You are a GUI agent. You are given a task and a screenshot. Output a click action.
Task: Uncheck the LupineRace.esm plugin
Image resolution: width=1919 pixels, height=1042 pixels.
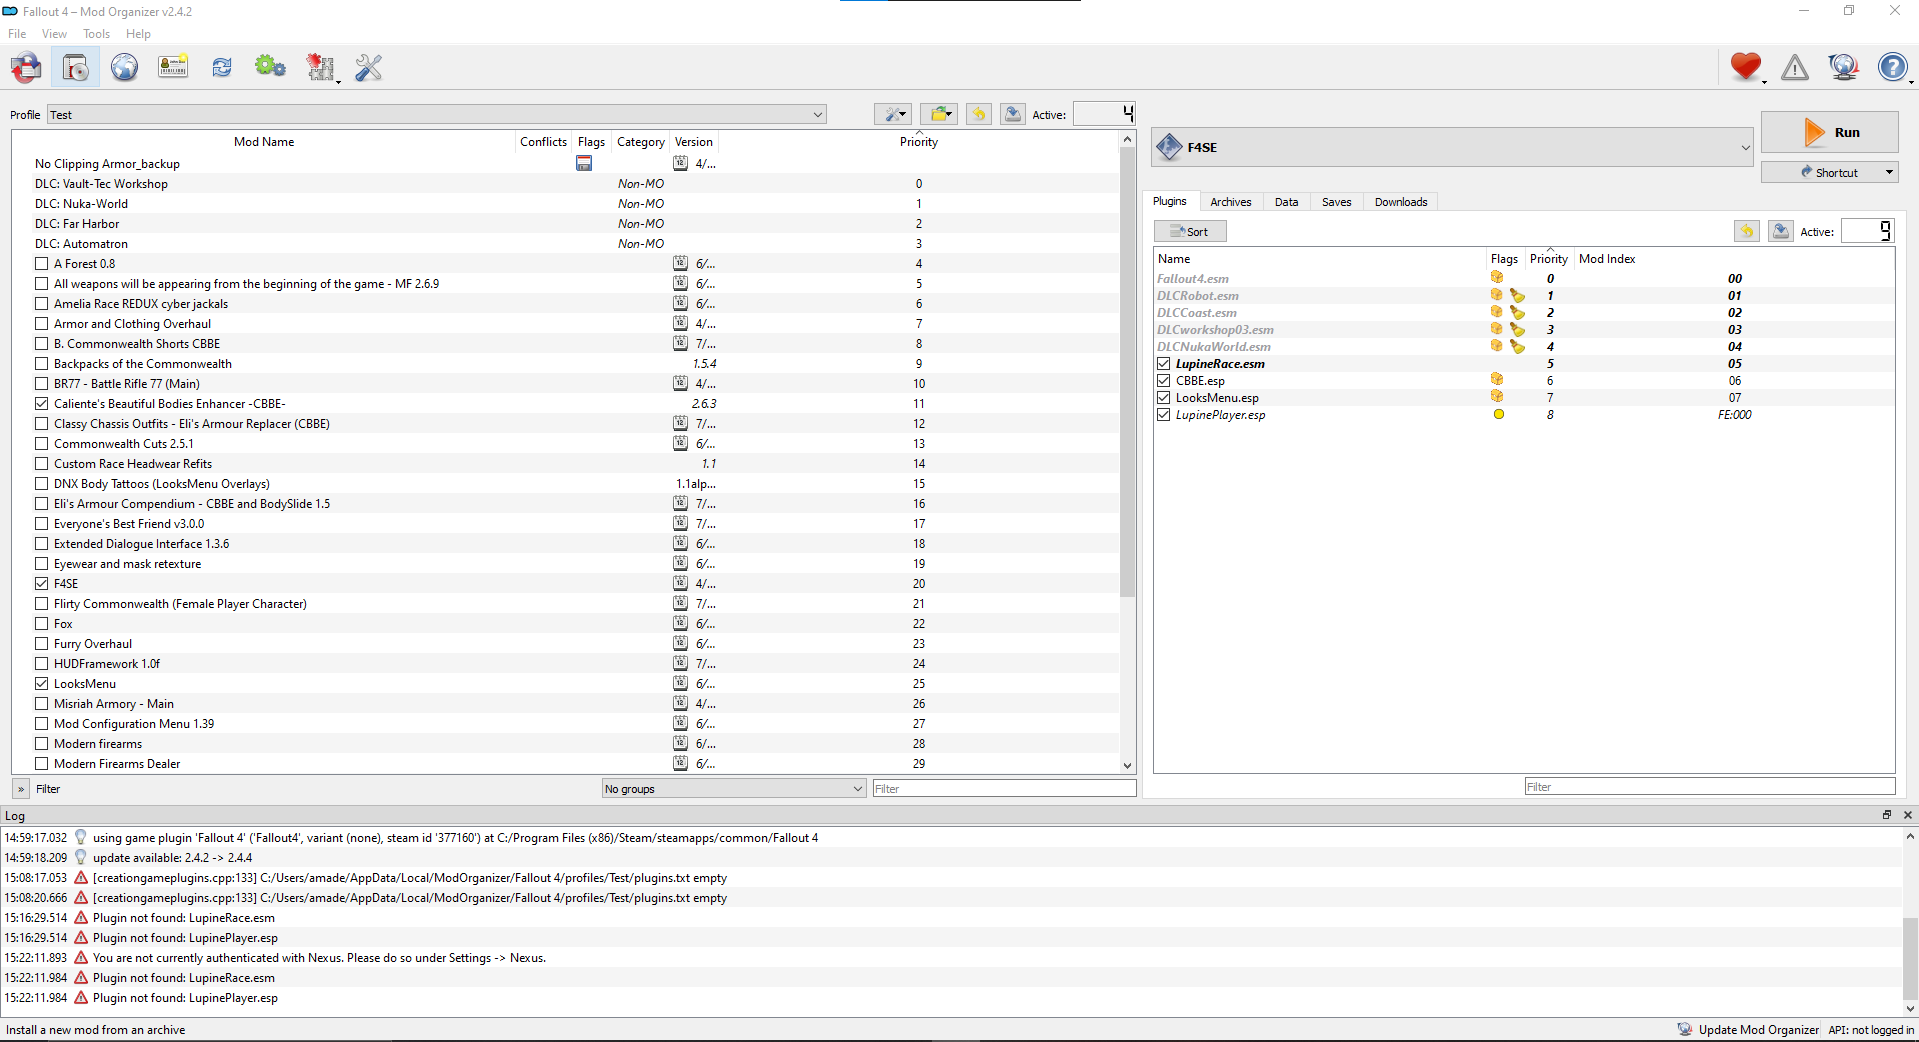(x=1164, y=363)
